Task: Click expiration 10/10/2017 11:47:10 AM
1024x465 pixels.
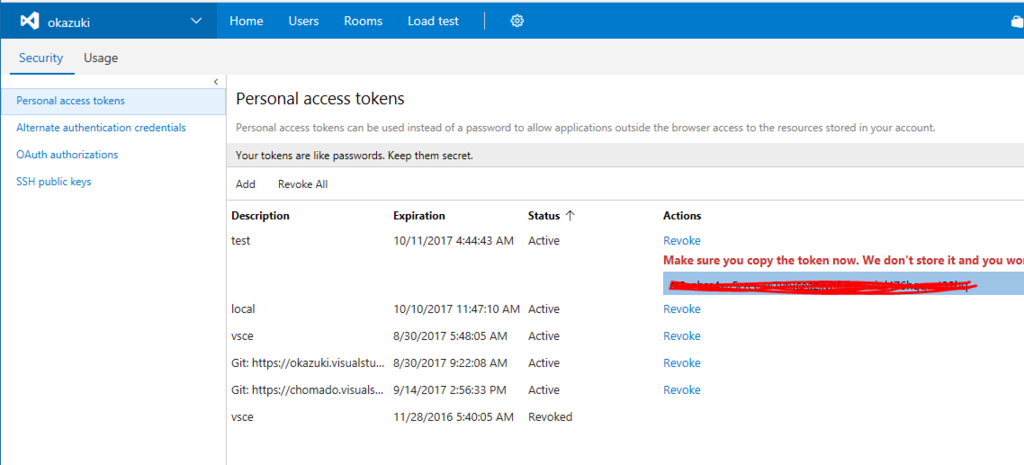Action: (456, 309)
